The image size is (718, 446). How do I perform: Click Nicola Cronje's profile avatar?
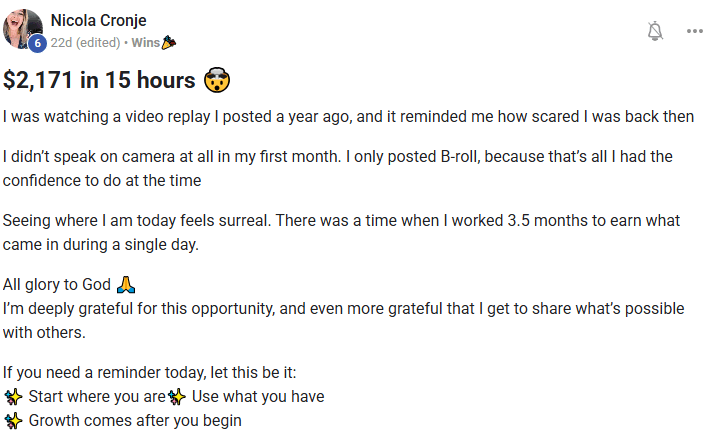[22, 29]
